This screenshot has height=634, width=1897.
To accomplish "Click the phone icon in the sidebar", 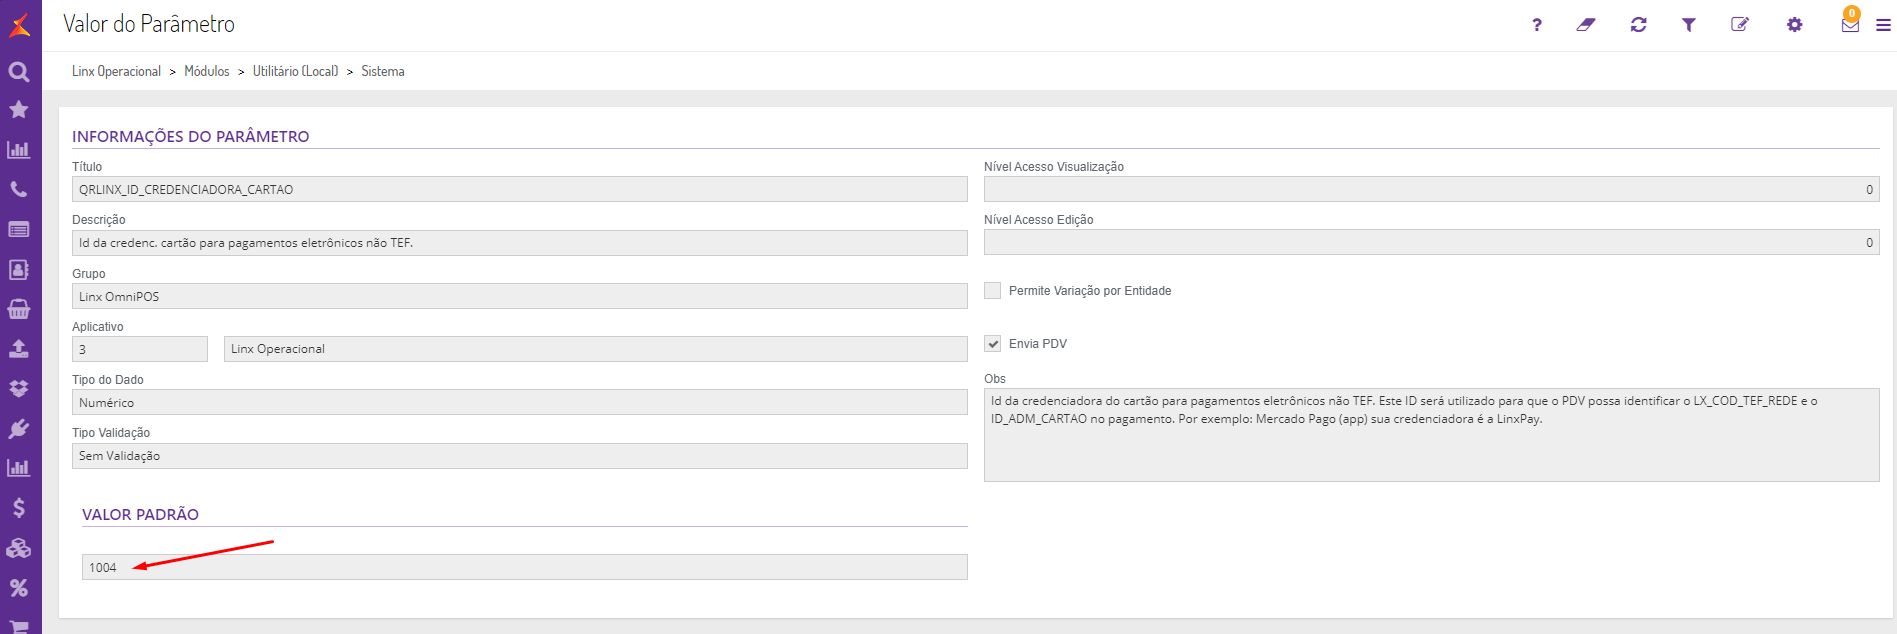I will coord(19,189).
